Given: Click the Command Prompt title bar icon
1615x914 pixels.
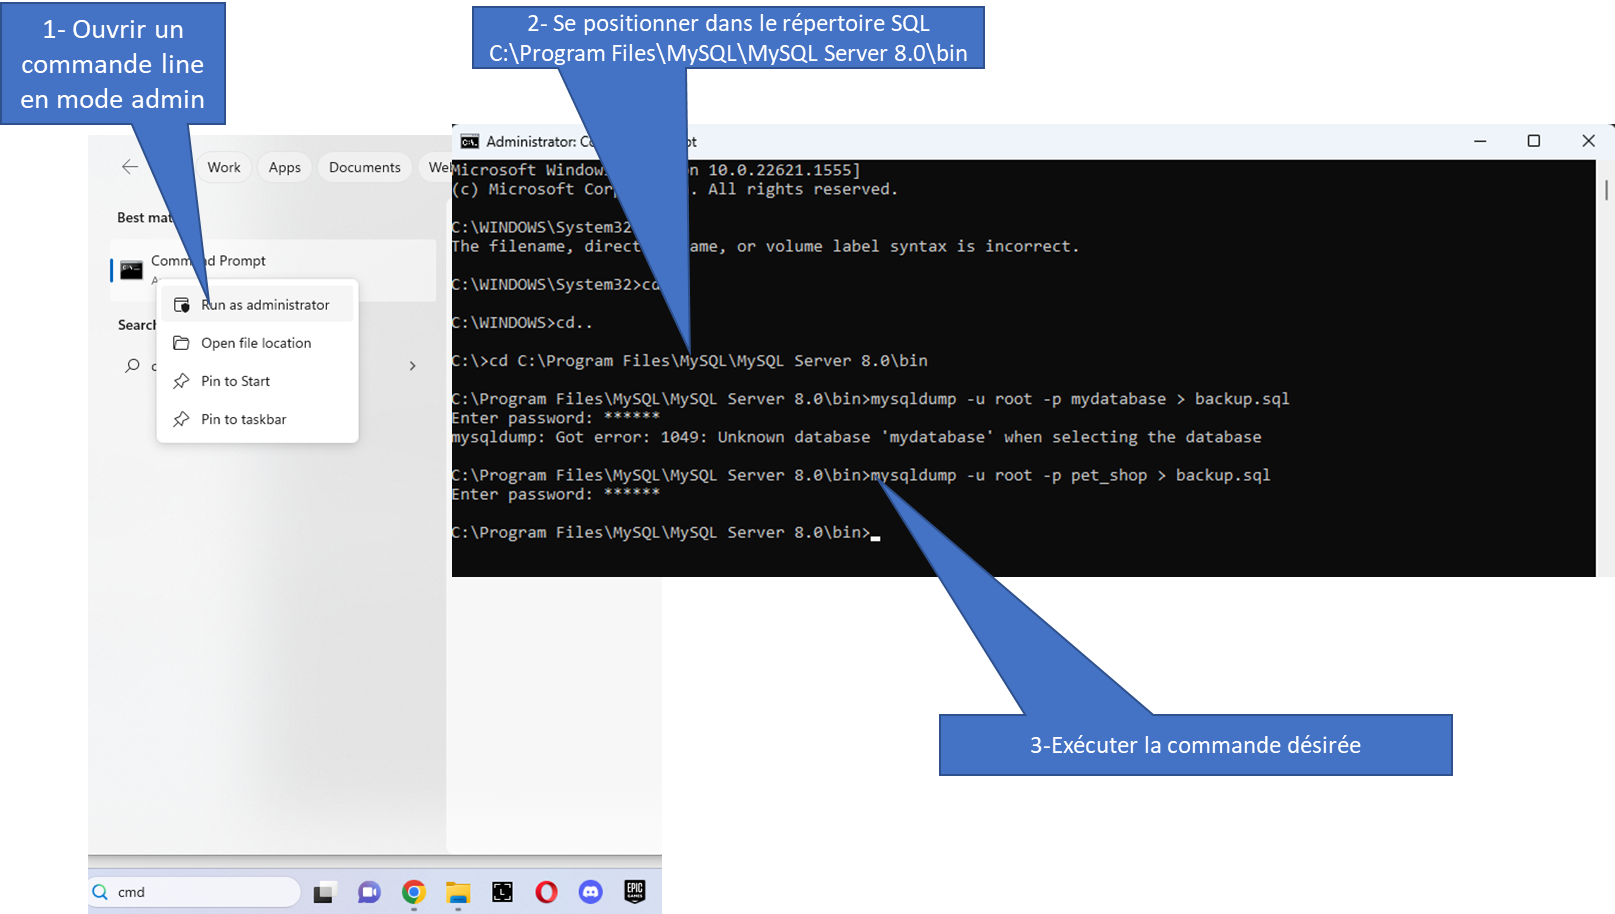Looking at the screenshot, I should (x=470, y=142).
